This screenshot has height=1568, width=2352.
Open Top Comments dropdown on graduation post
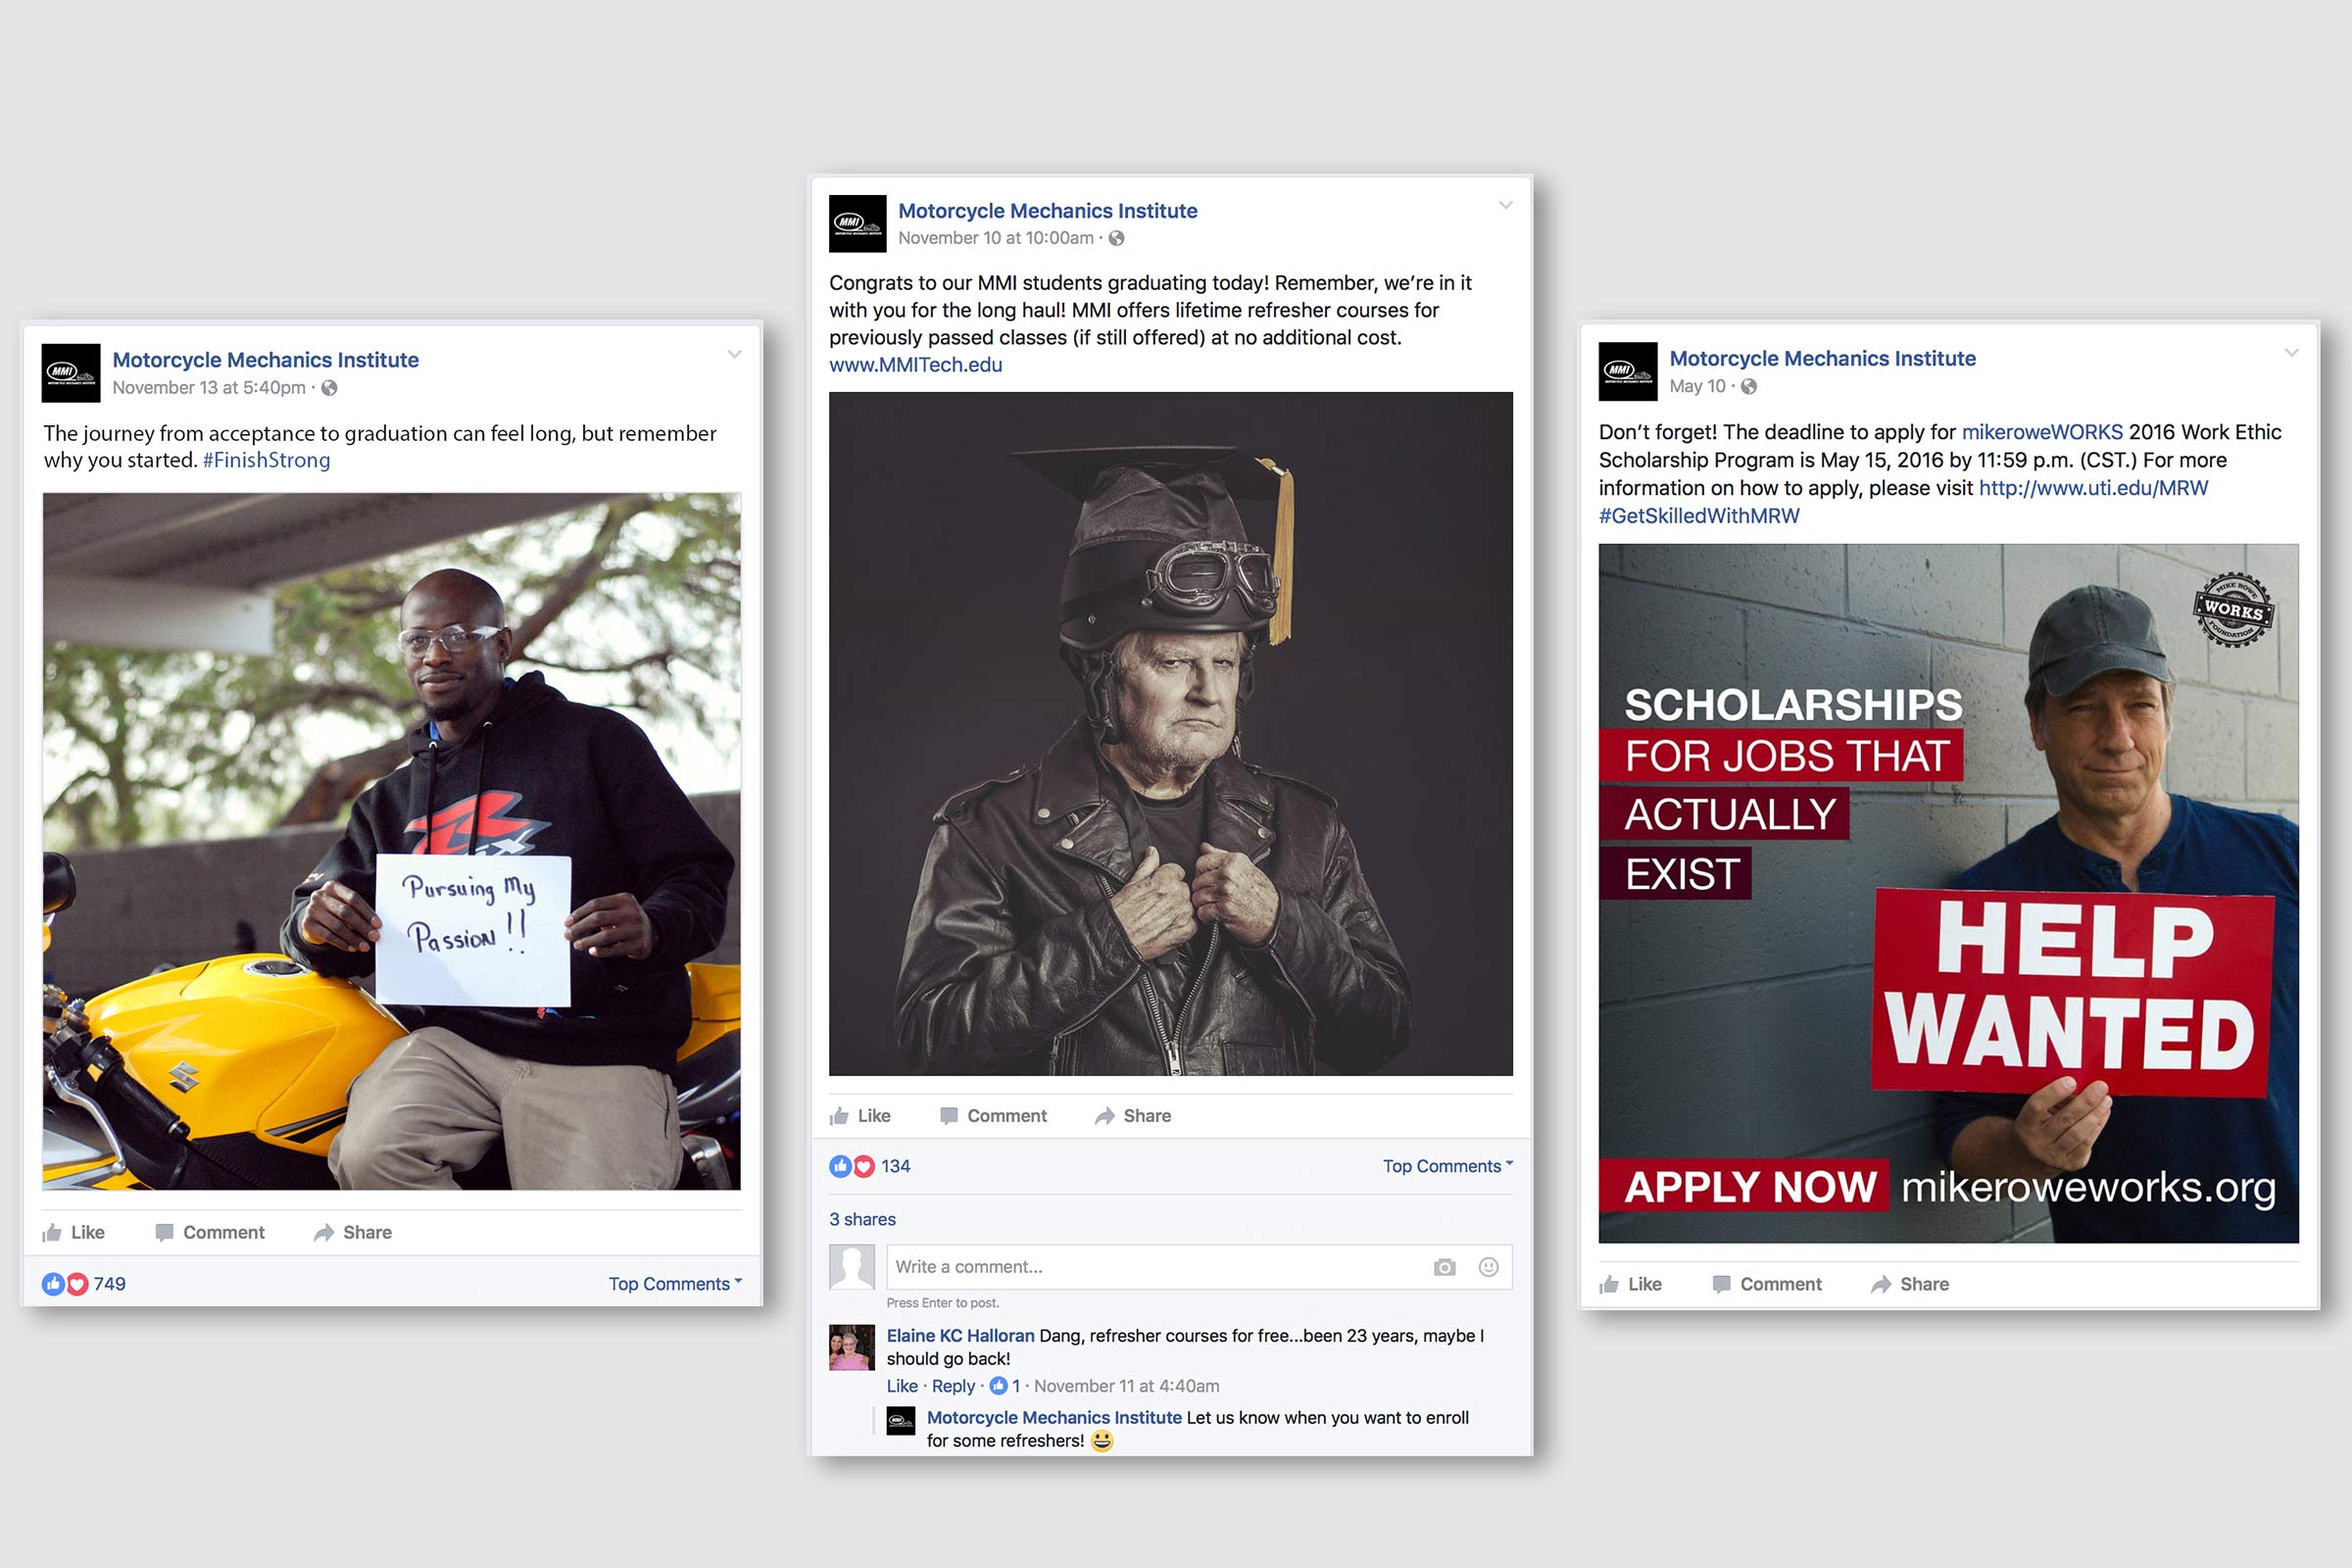(x=1447, y=1166)
